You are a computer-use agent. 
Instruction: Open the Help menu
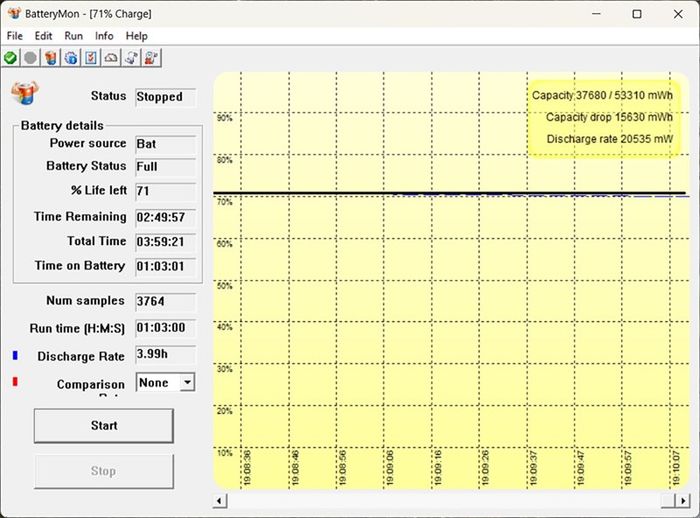pyautogui.click(x=136, y=36)
